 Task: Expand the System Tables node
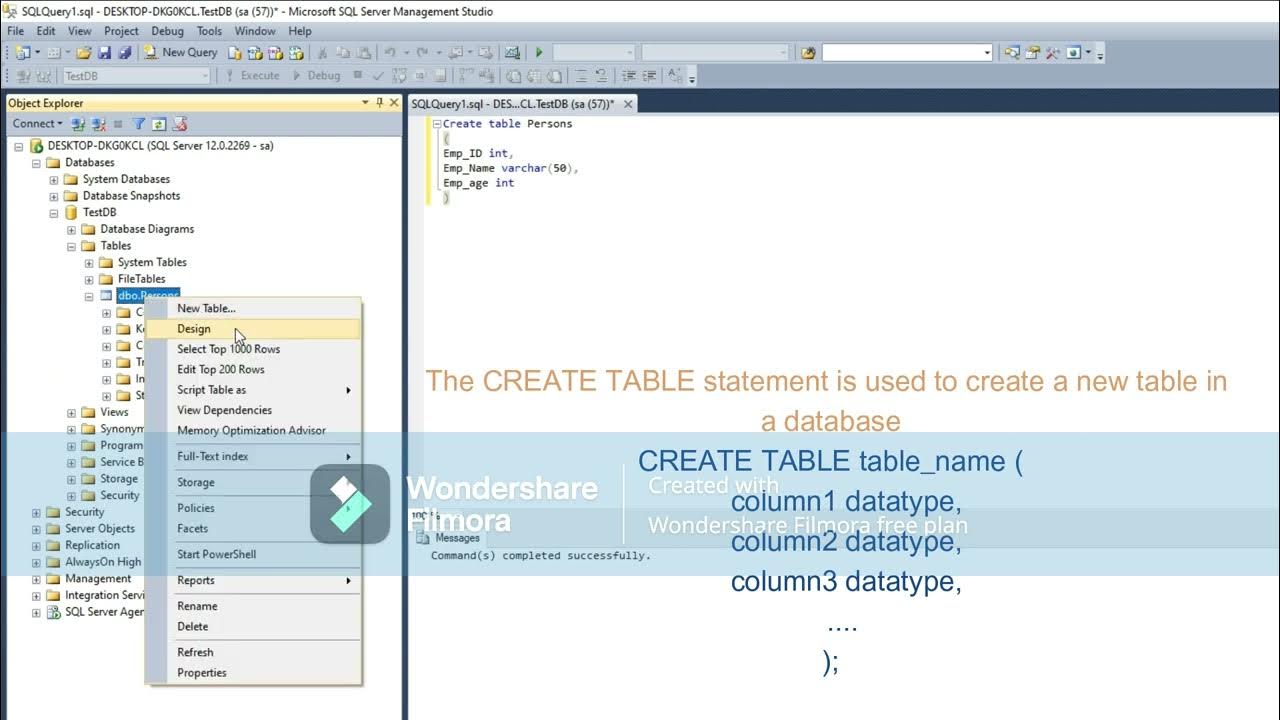[x=89, y=263]
